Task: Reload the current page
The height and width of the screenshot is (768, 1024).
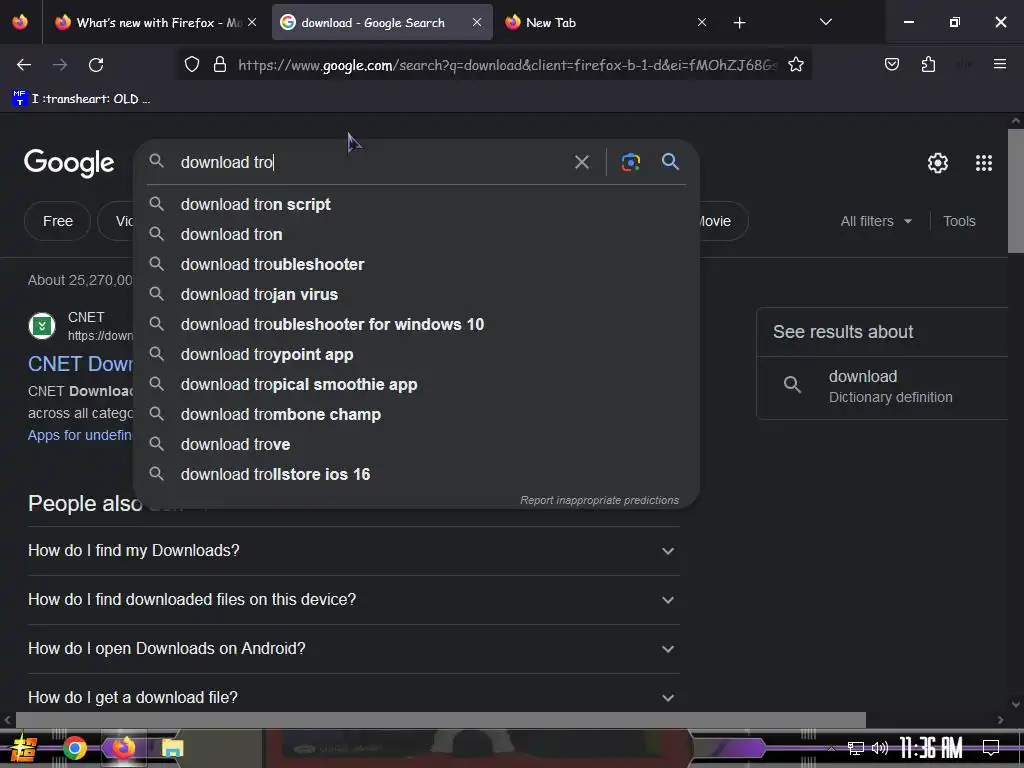Action: click(x=96, y=65)
